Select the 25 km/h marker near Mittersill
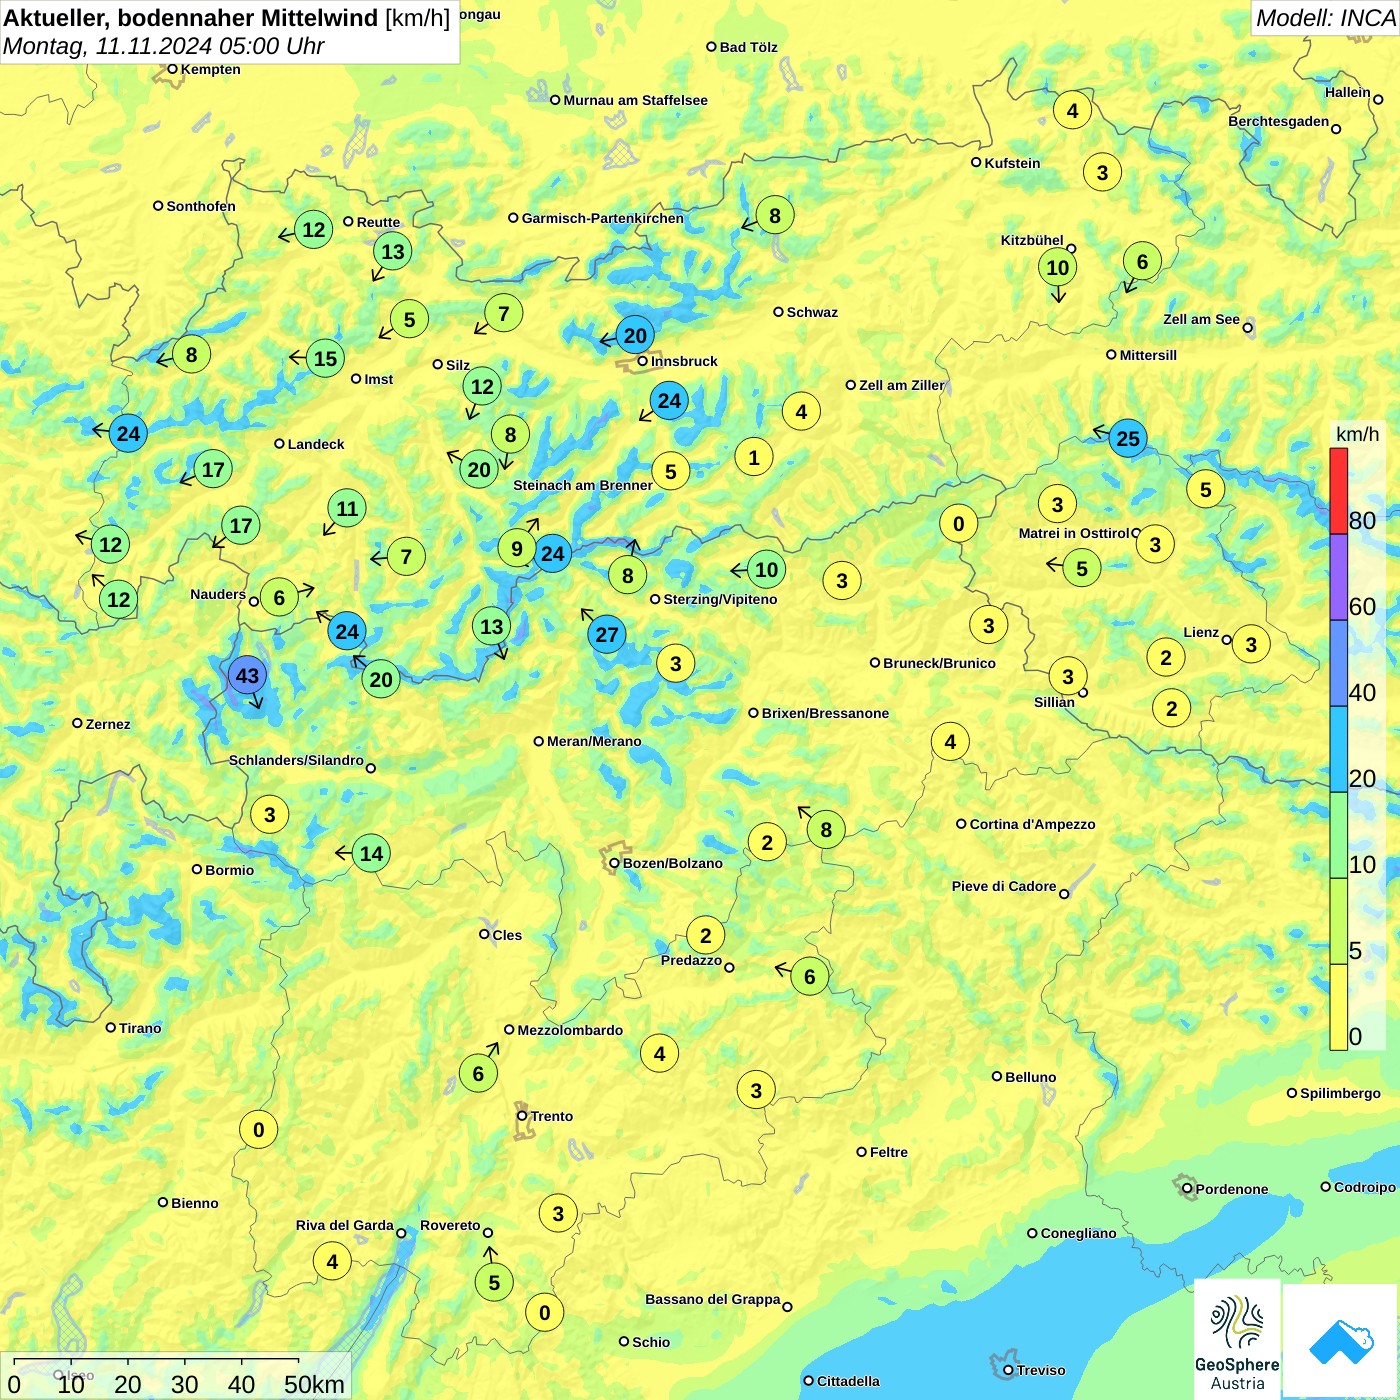1400x1400 pixels. coord(1128,438)
